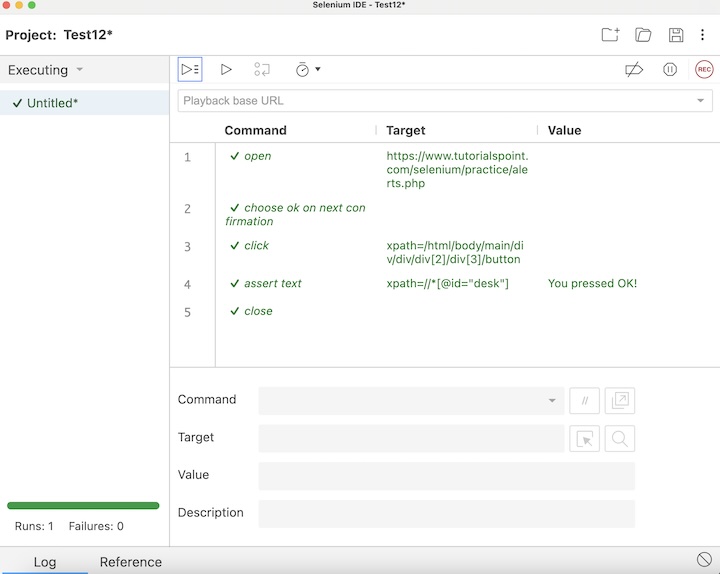Create new project icon

coord(610,35)
